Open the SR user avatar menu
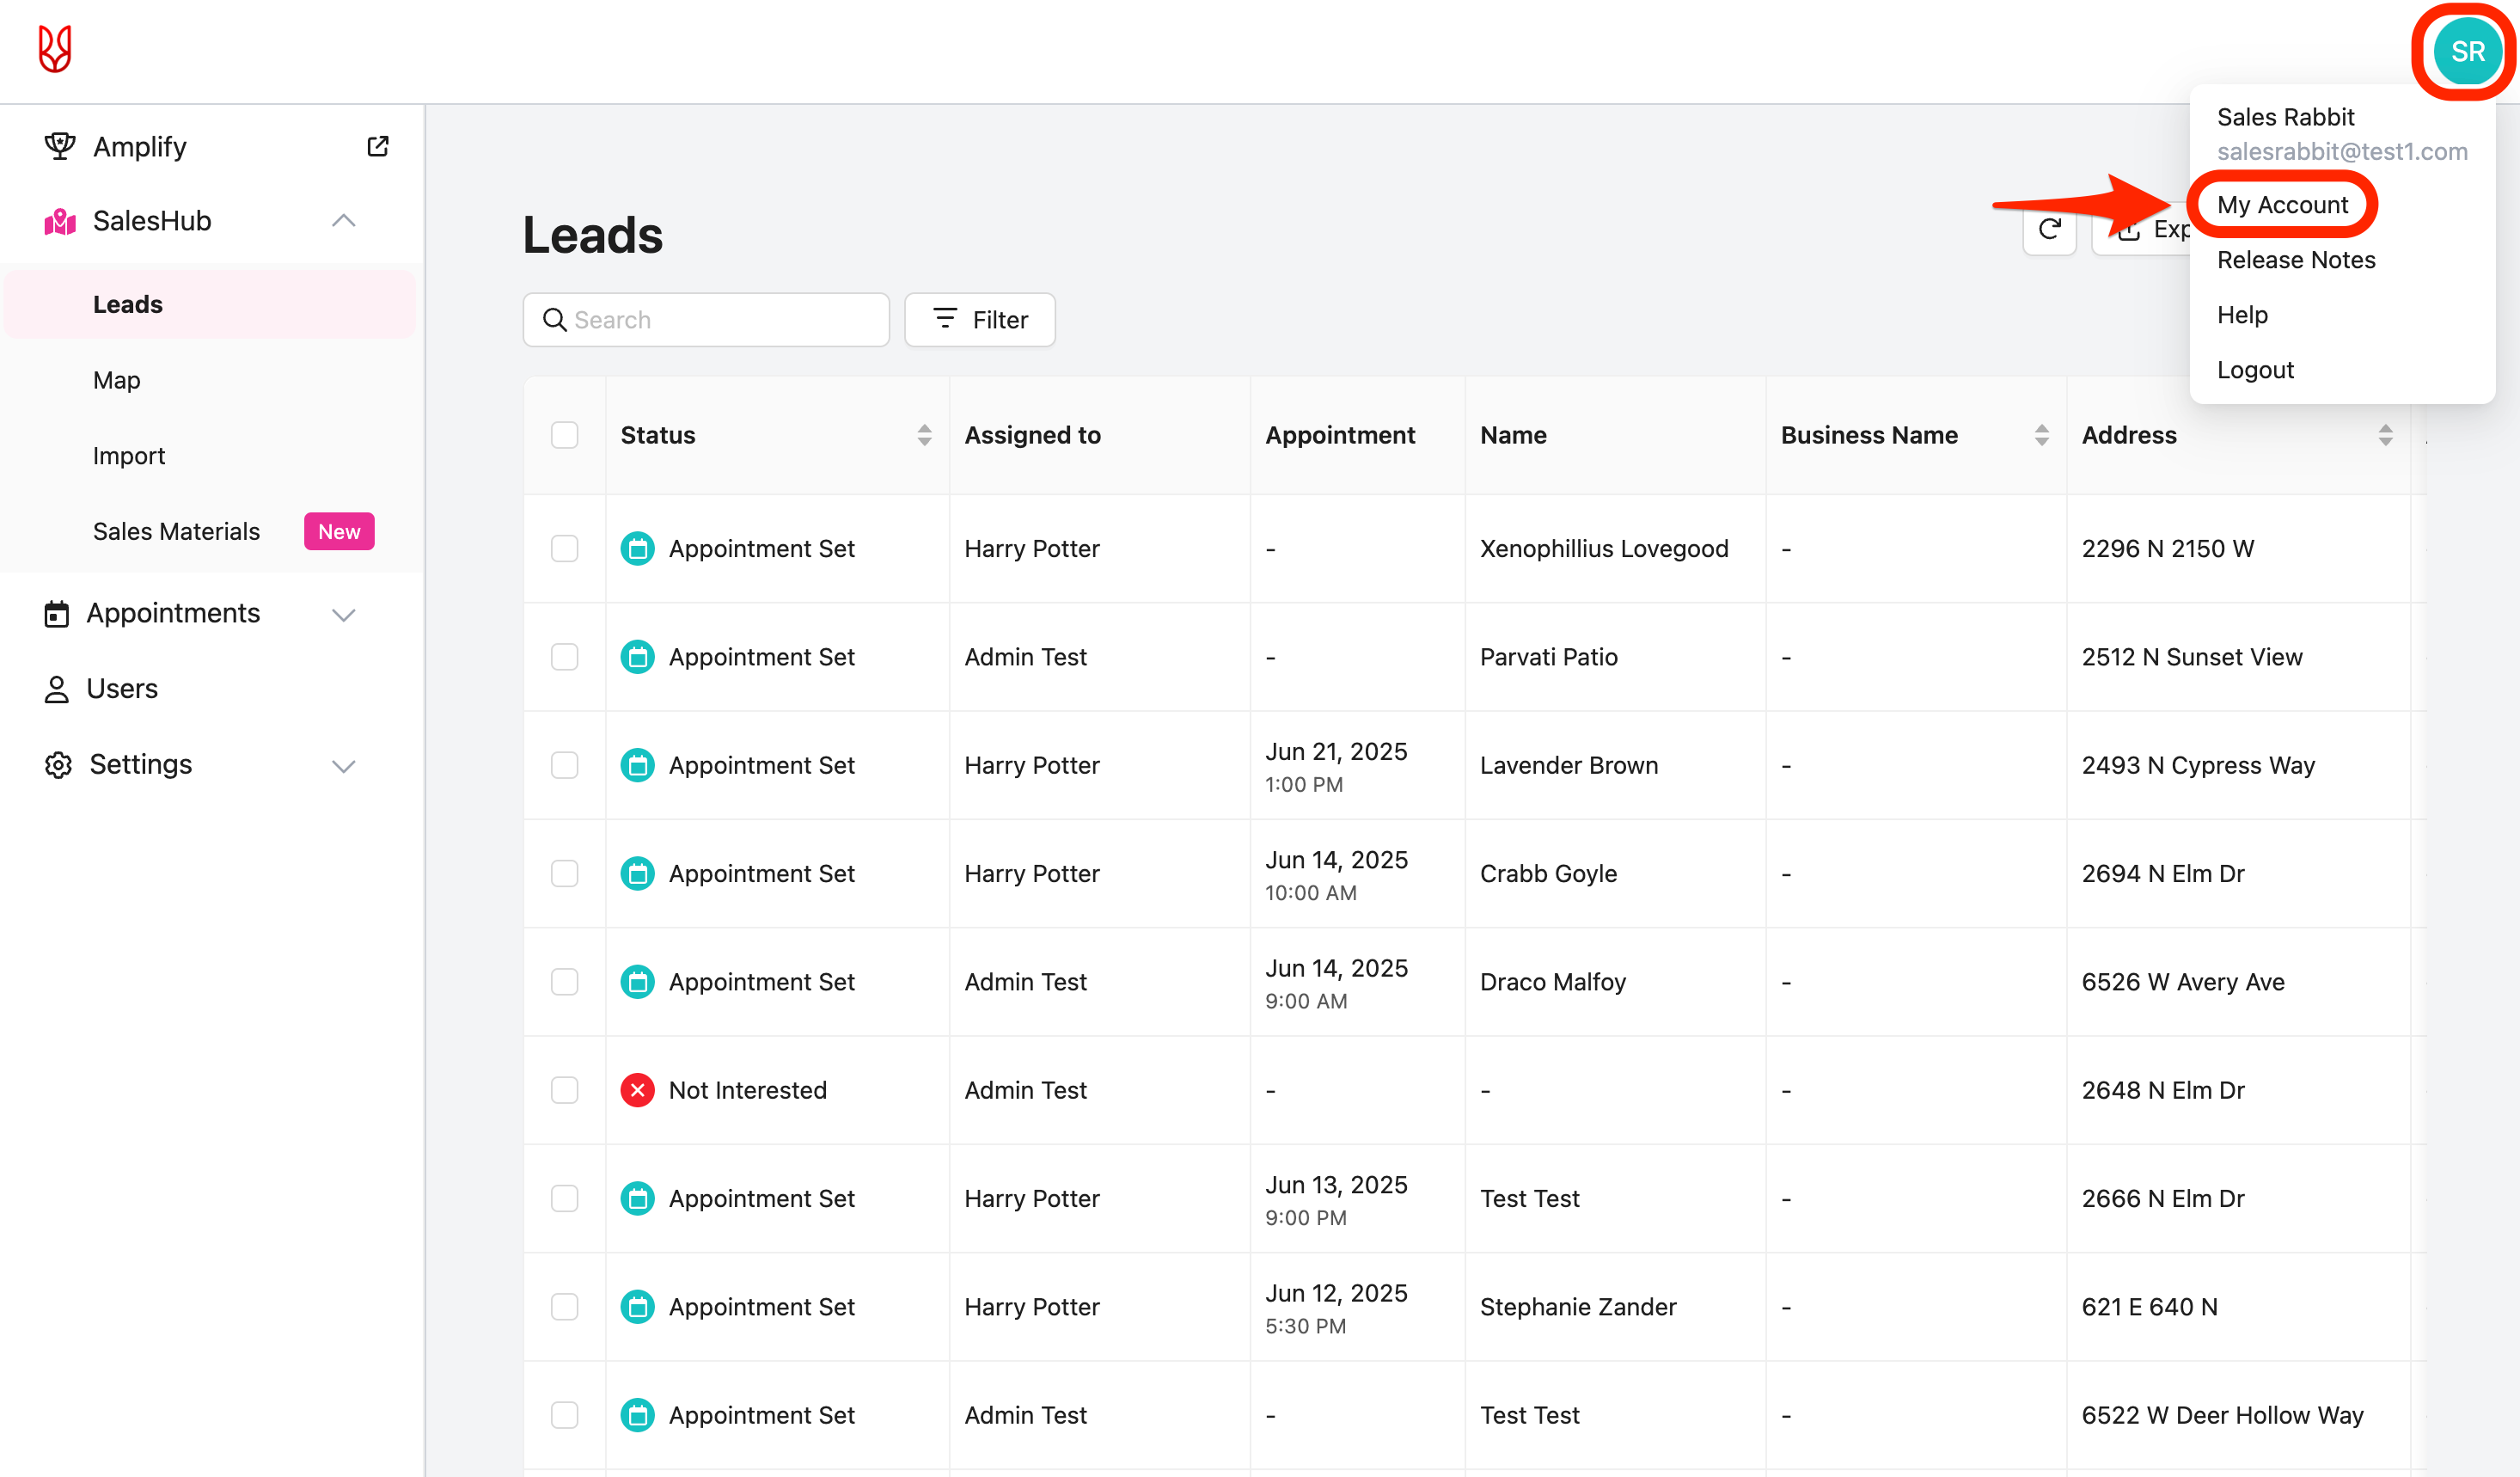The image size is (2520, 1477). [2465, 52]
